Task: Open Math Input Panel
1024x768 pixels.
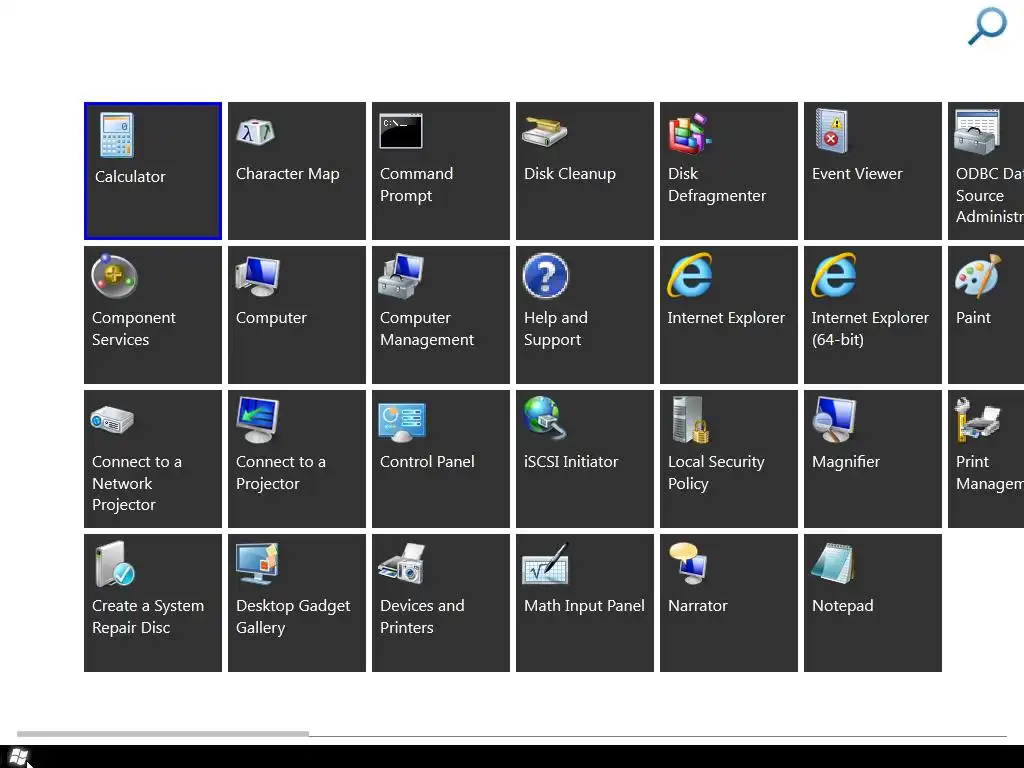Action: [585, 603]
